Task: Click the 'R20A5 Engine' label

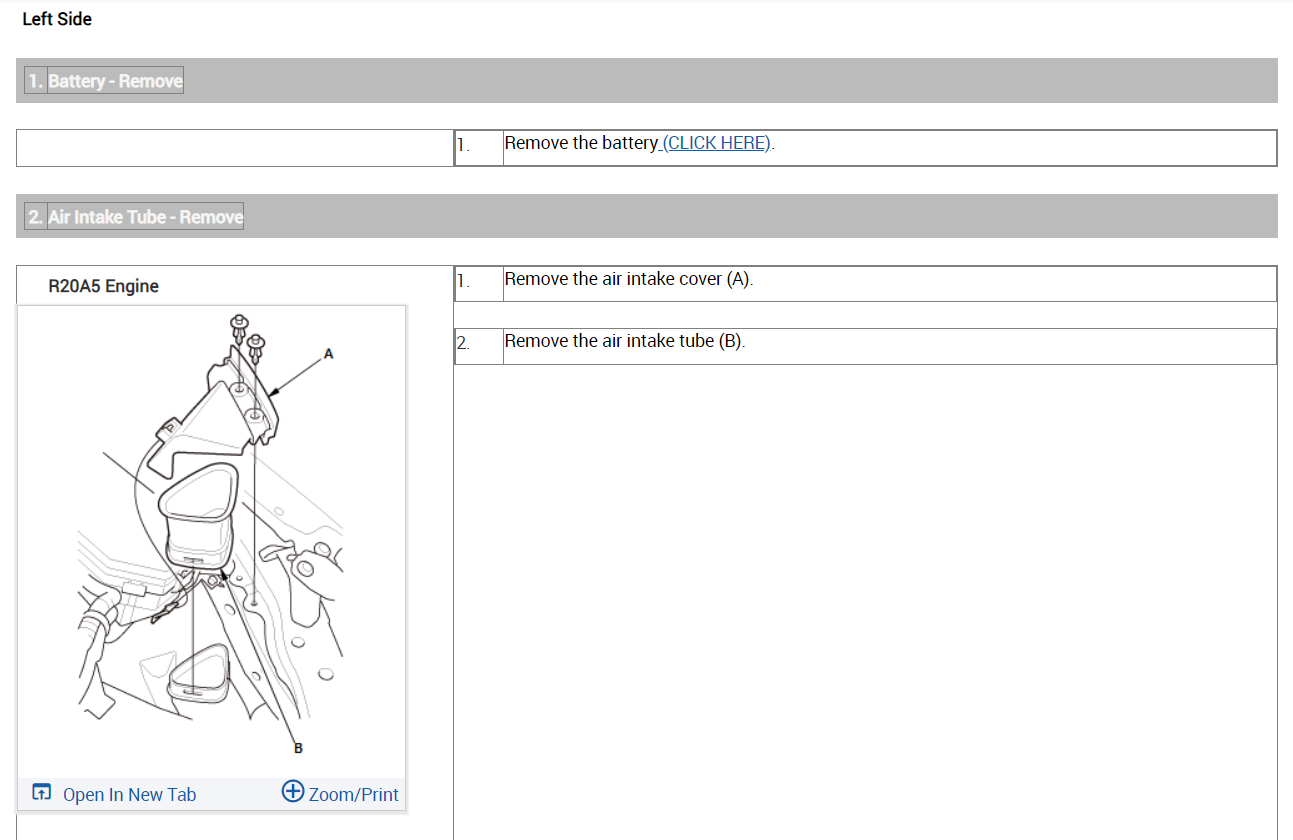Action: (x=104, y=286)
